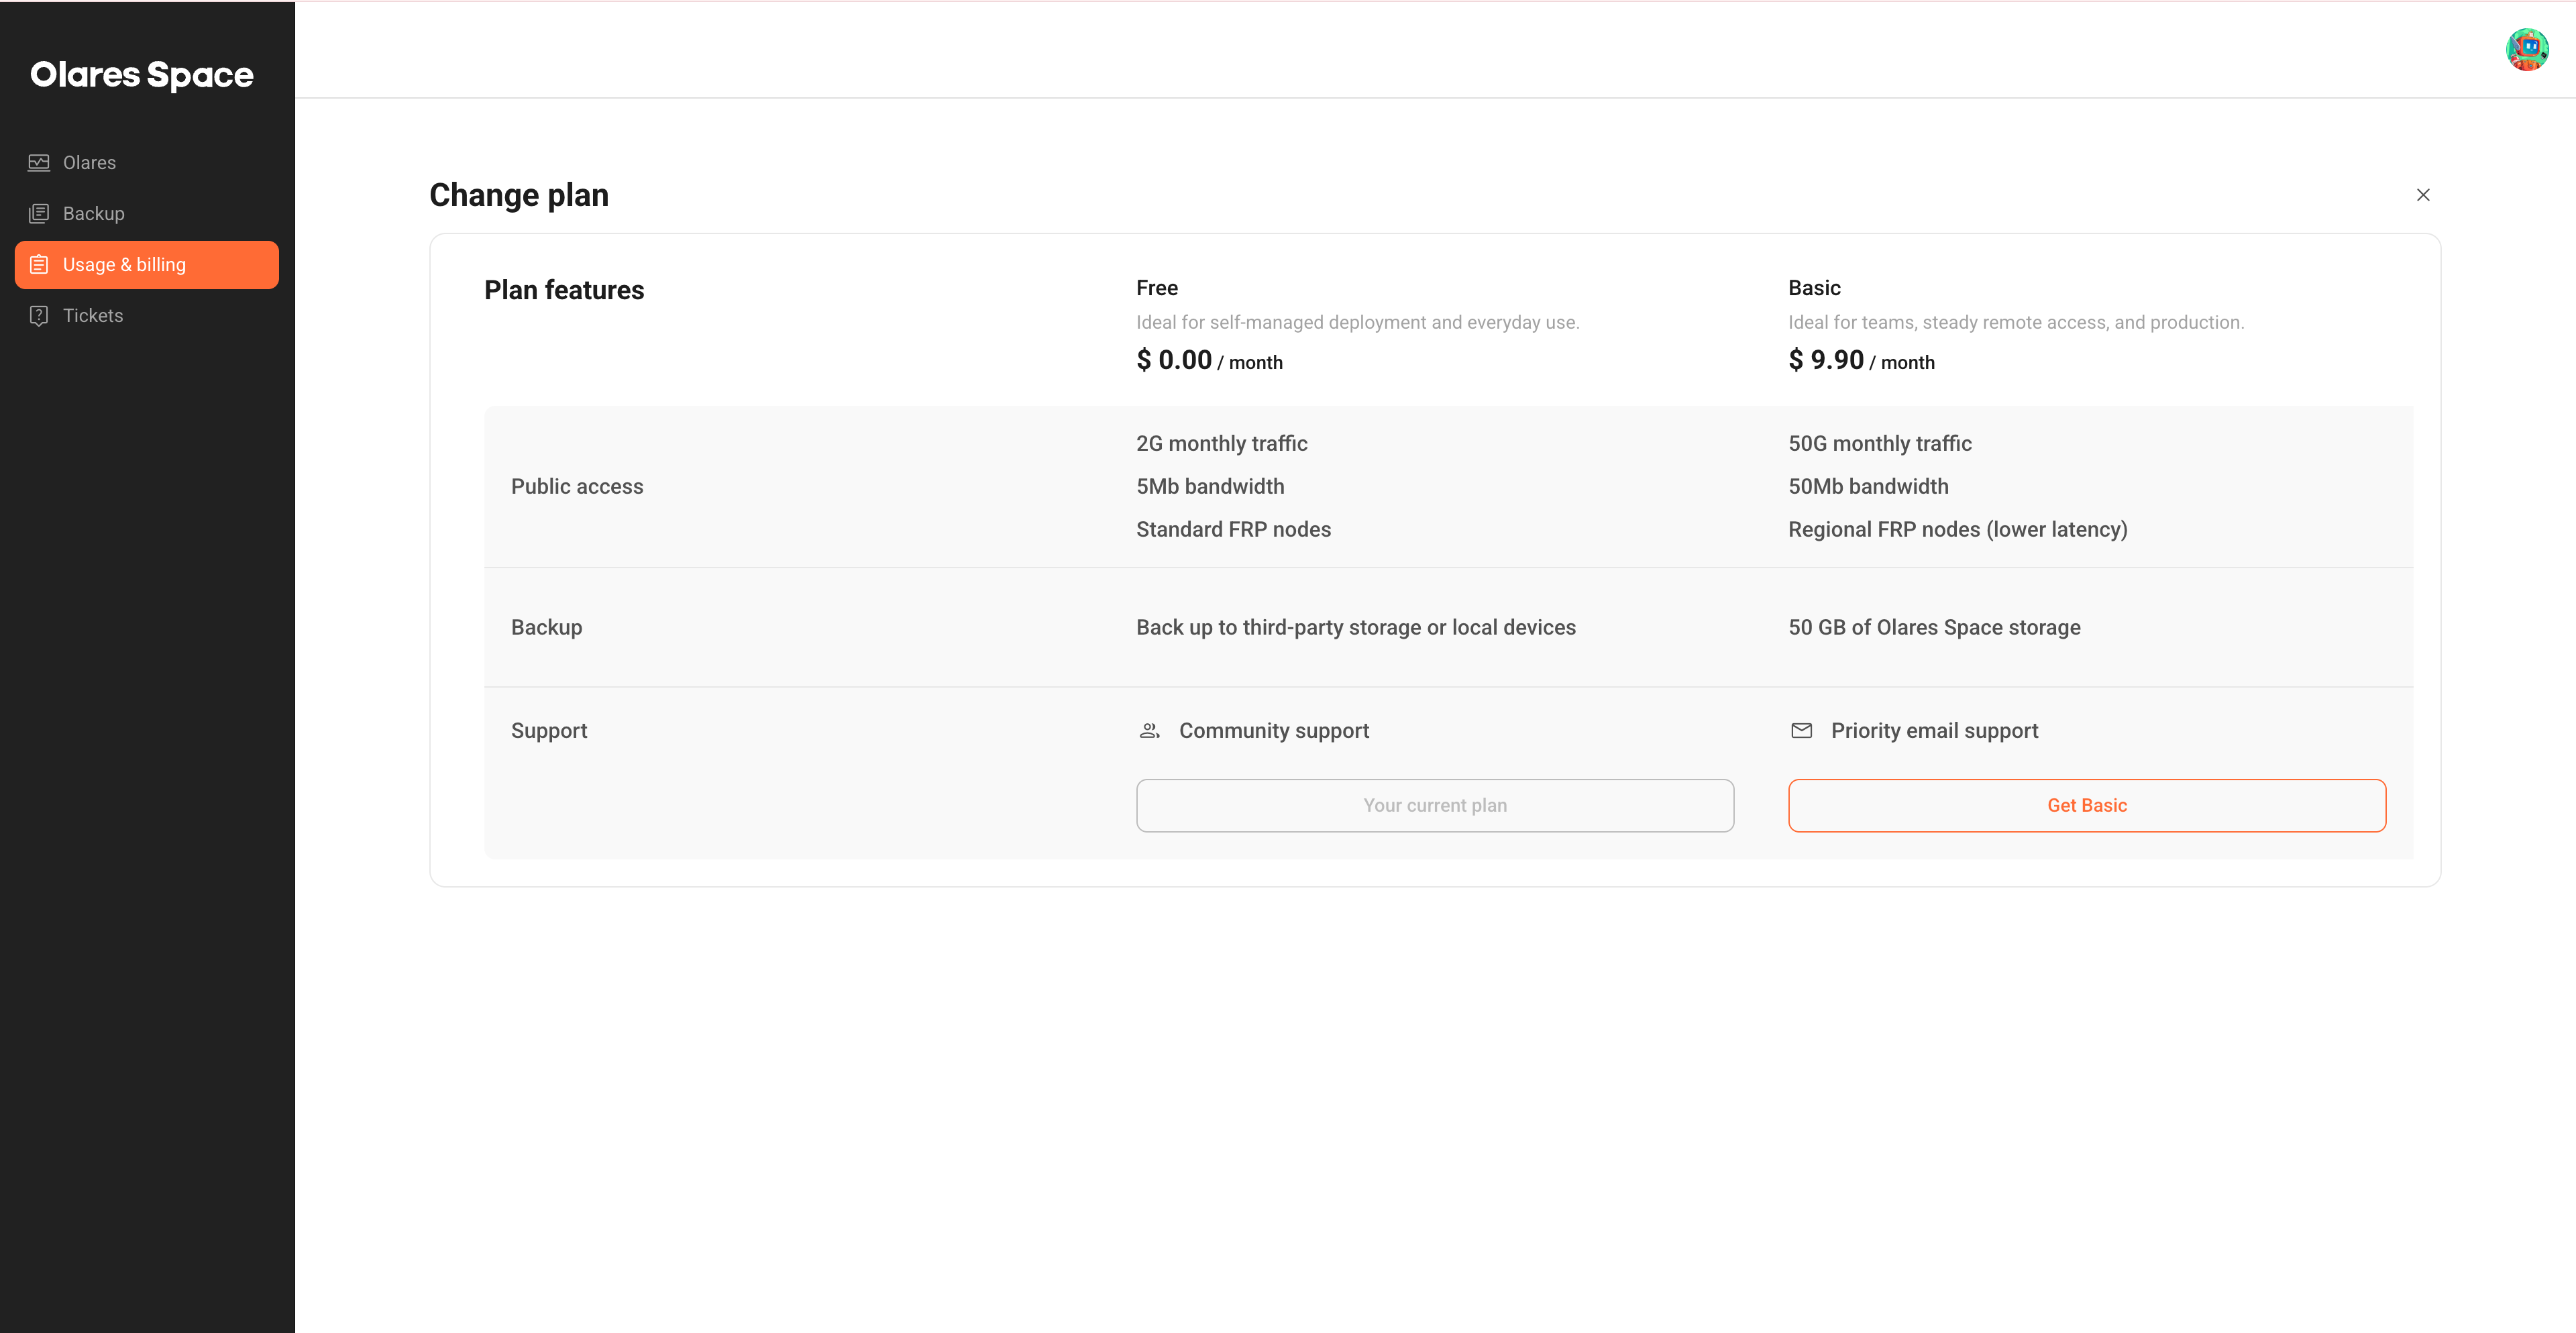Go to the Backup section
The height and width of the screenshot is (1333, 2576).
(x=147, y=214)
